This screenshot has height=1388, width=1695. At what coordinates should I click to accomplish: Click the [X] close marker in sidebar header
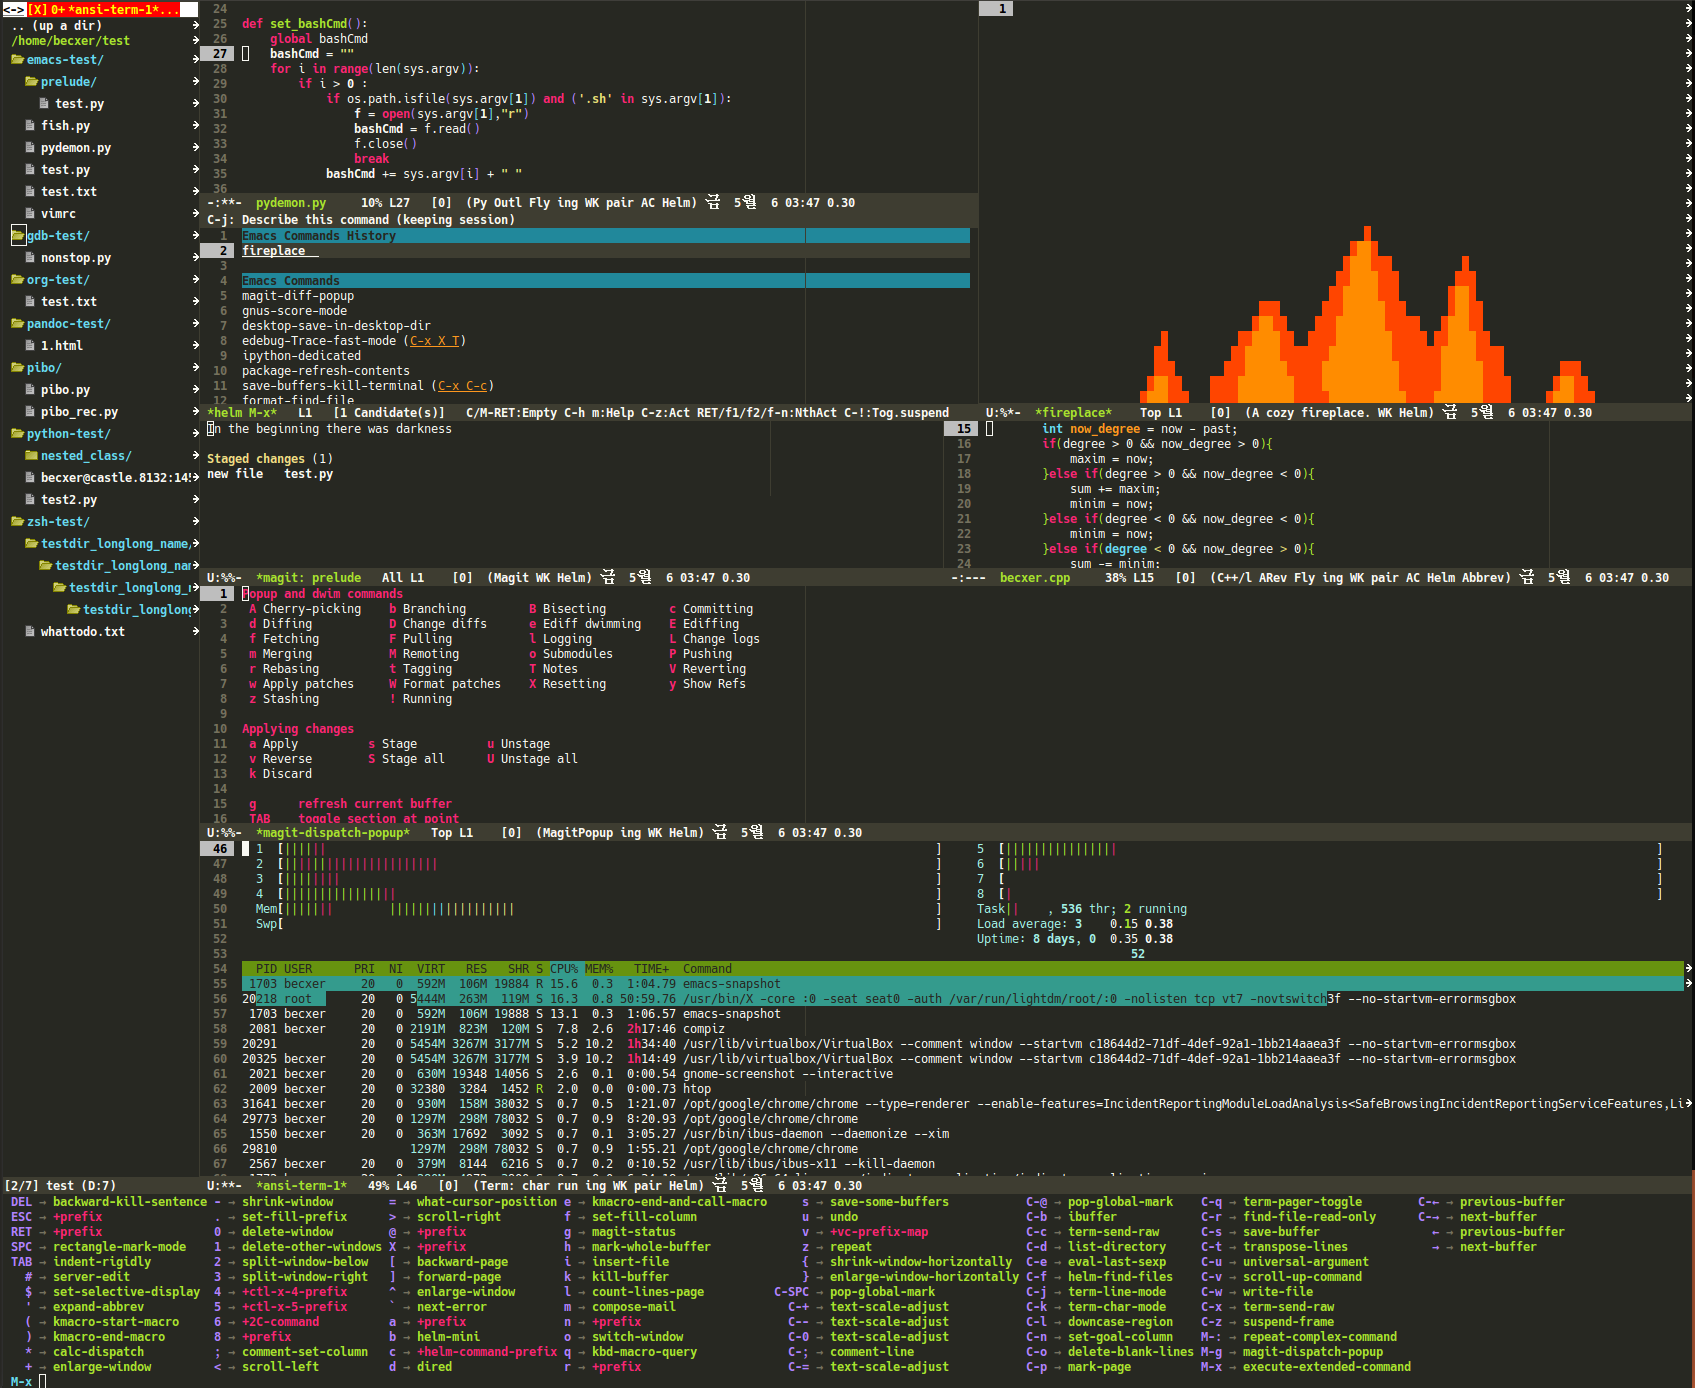click(38, 9)
